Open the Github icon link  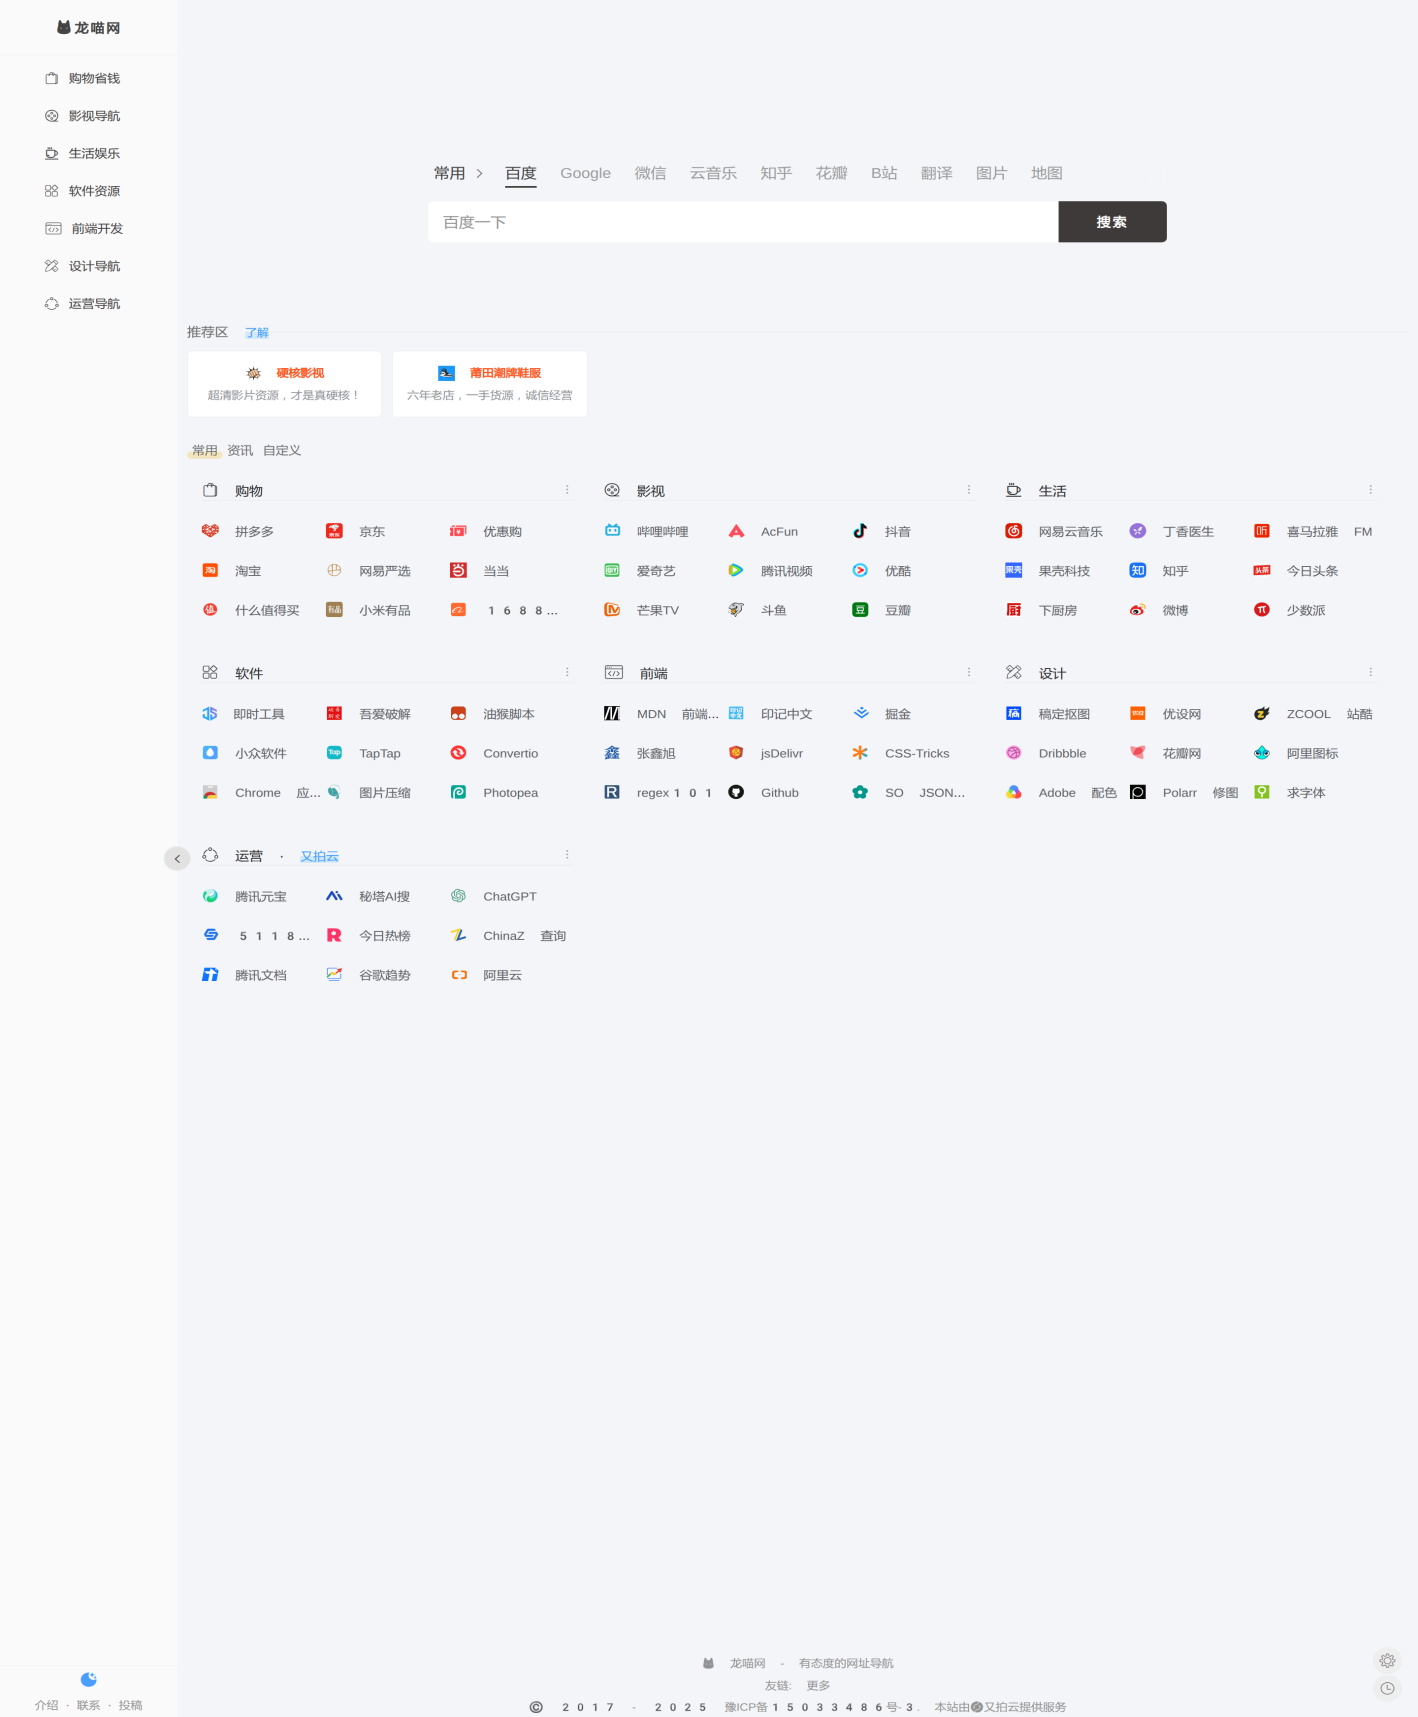(736, 792)
